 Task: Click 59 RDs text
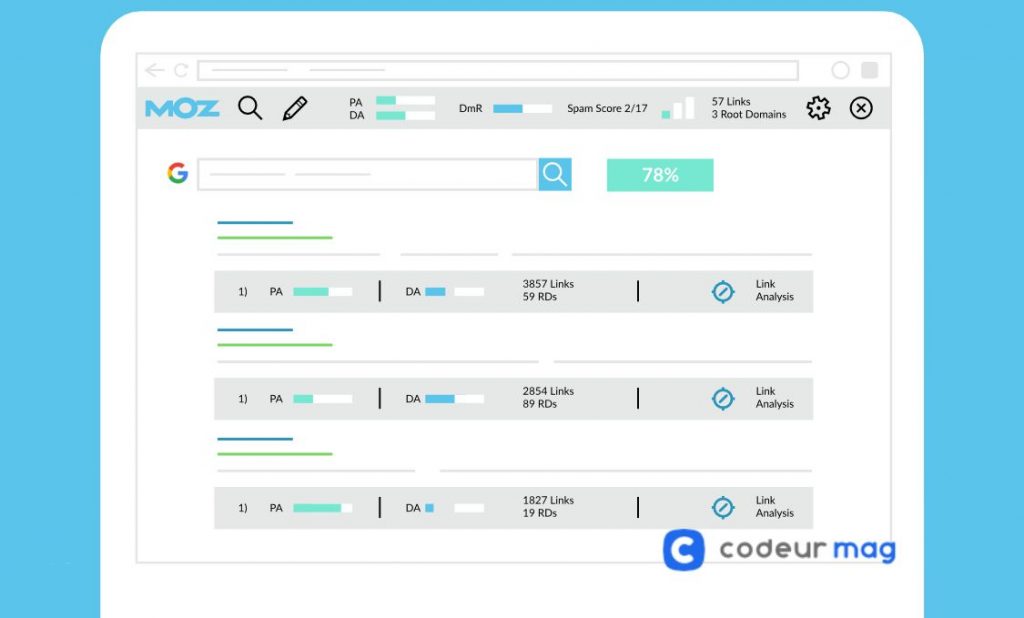(x=539, y=297)
